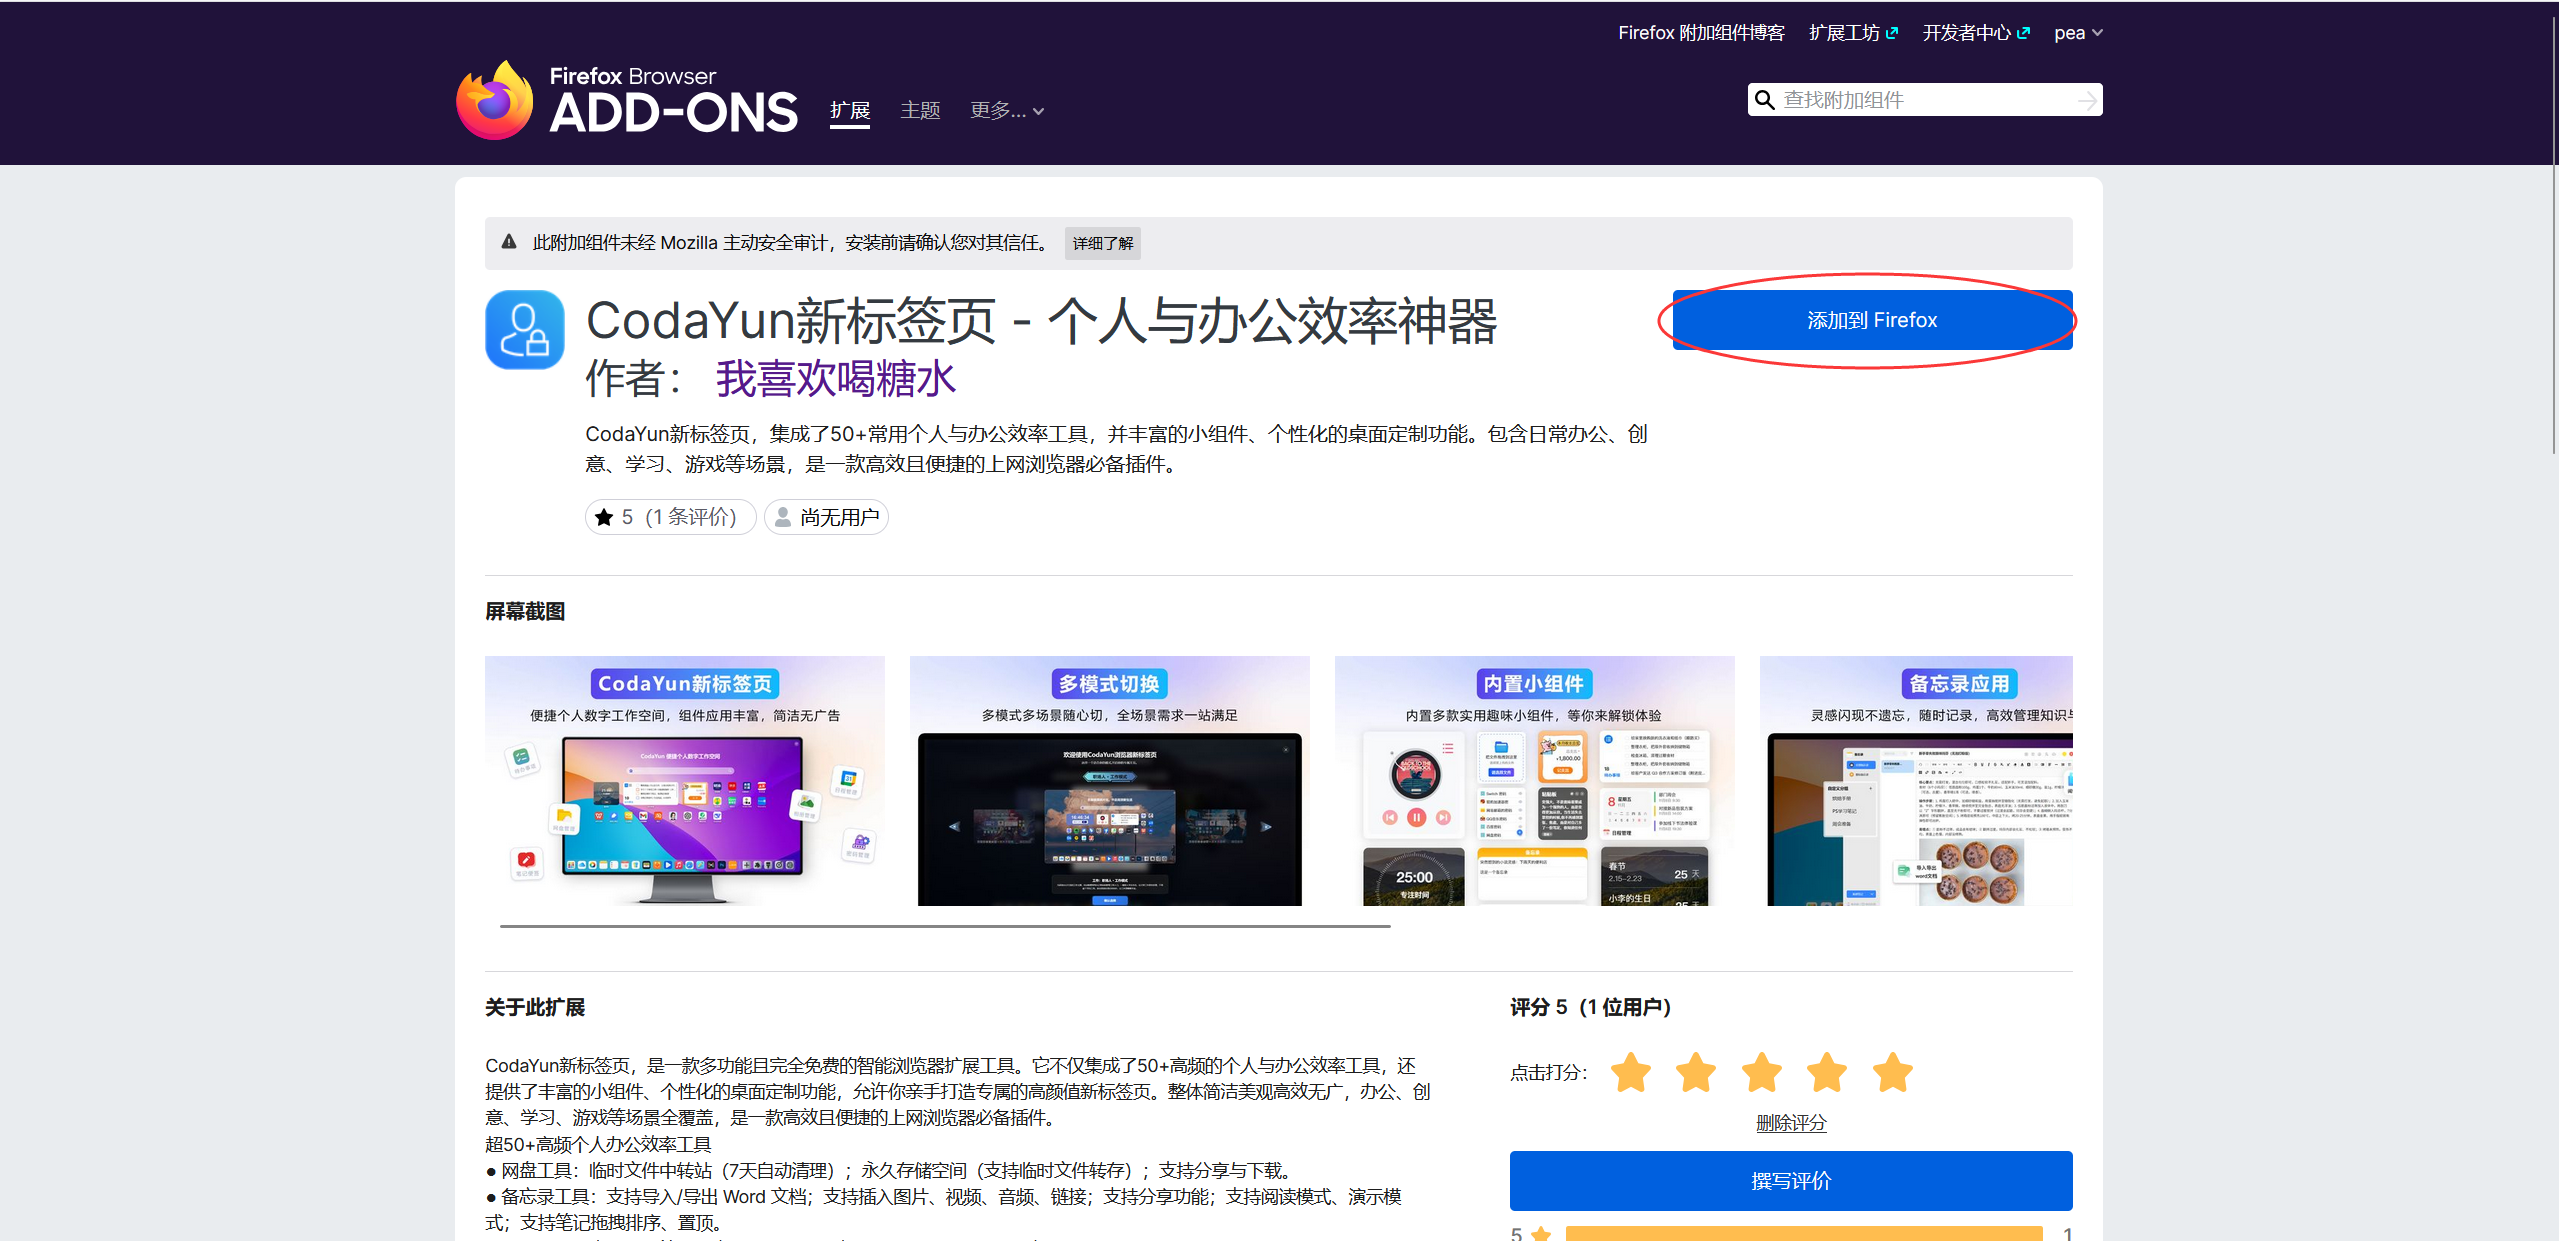Click the five-star rating count bar
The width and height of the screenshot is (2559, 1241).
[1803, 1233]
